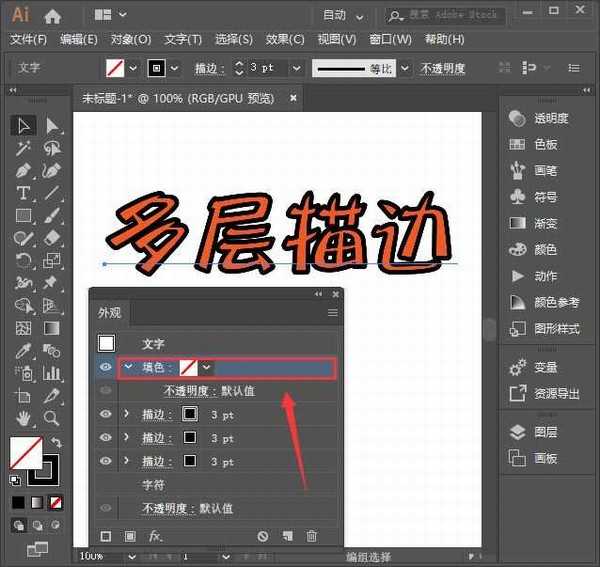Choose the Scale tool
Image resolution: width=600 pixels, height=567 pixels.
(52, 261)
